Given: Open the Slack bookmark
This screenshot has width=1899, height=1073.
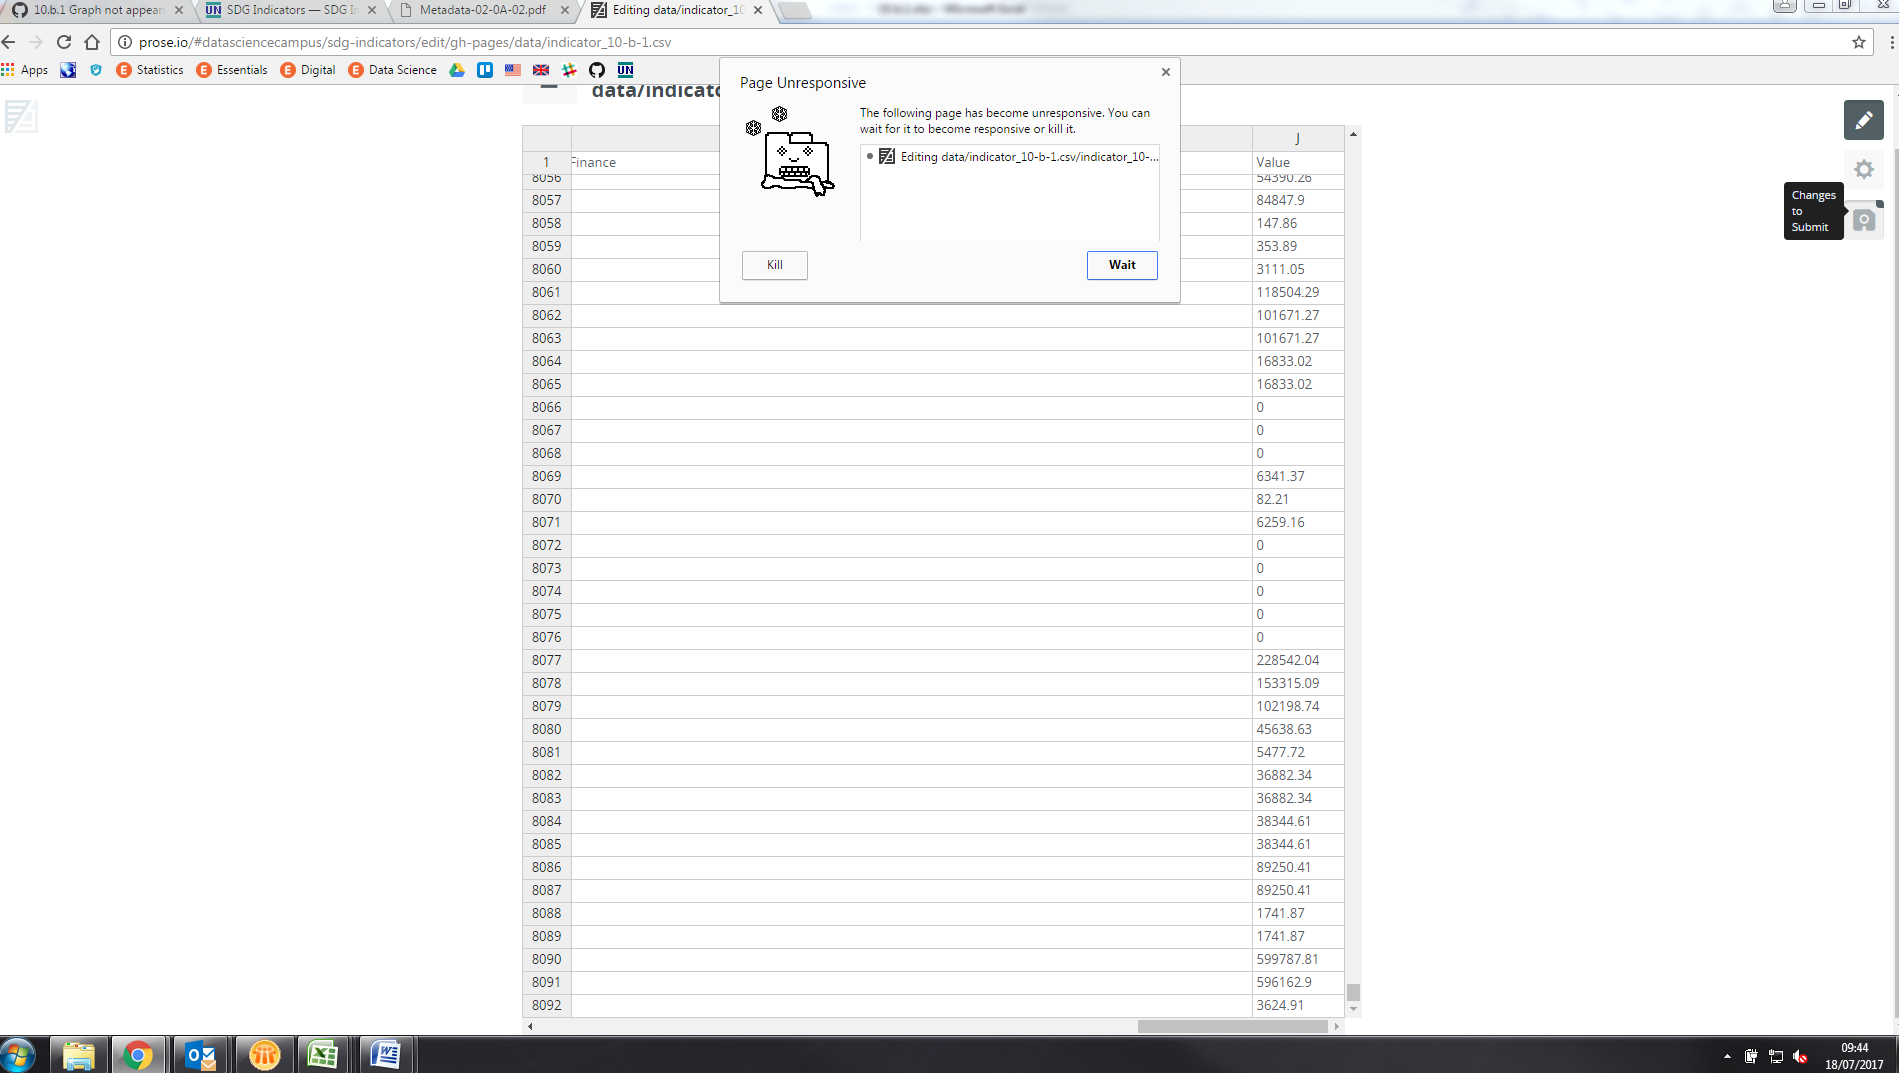Looking at the screenshot, I should [568, 70].
